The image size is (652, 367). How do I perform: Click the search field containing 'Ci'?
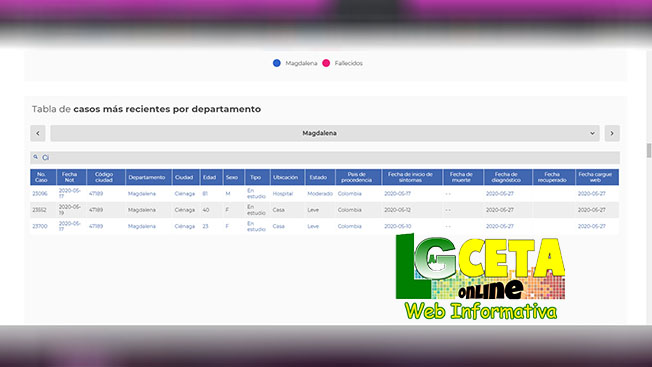click(x=325, y=158)
